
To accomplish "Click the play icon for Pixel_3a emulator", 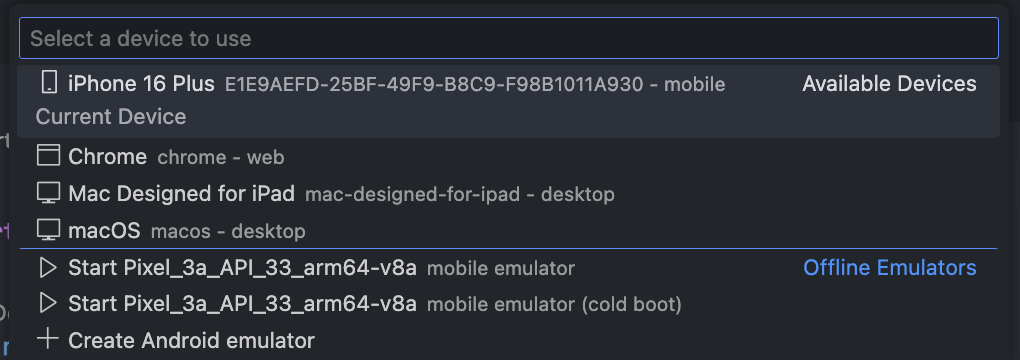I will point(48,268).
